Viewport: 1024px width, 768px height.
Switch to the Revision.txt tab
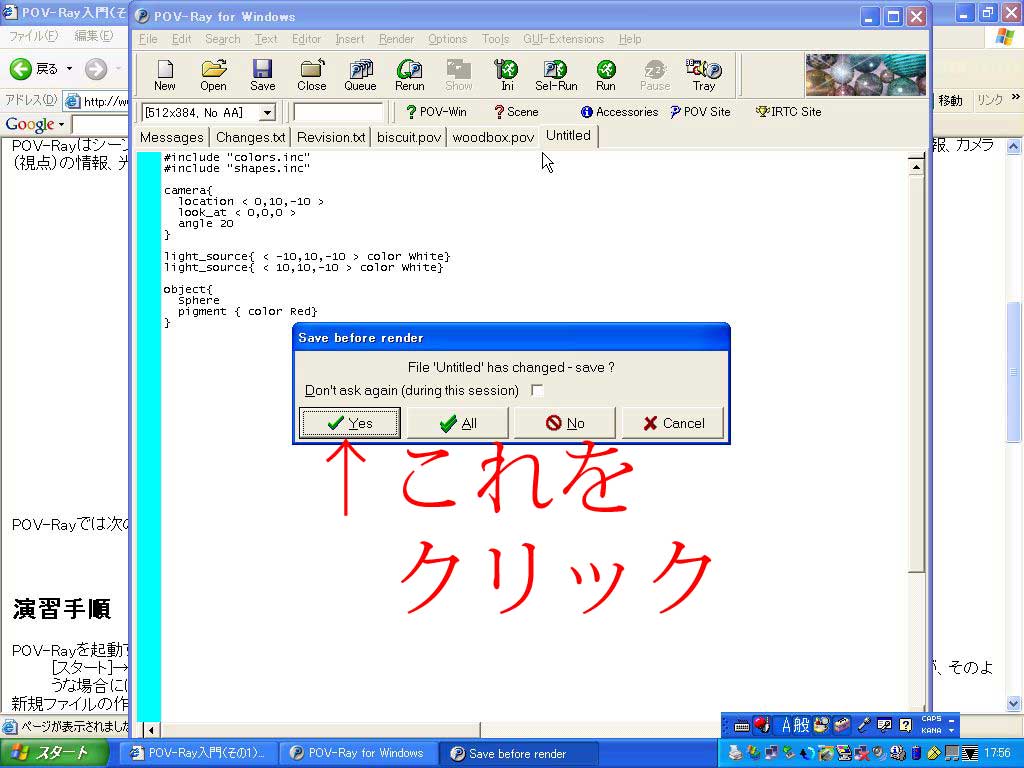331,137
